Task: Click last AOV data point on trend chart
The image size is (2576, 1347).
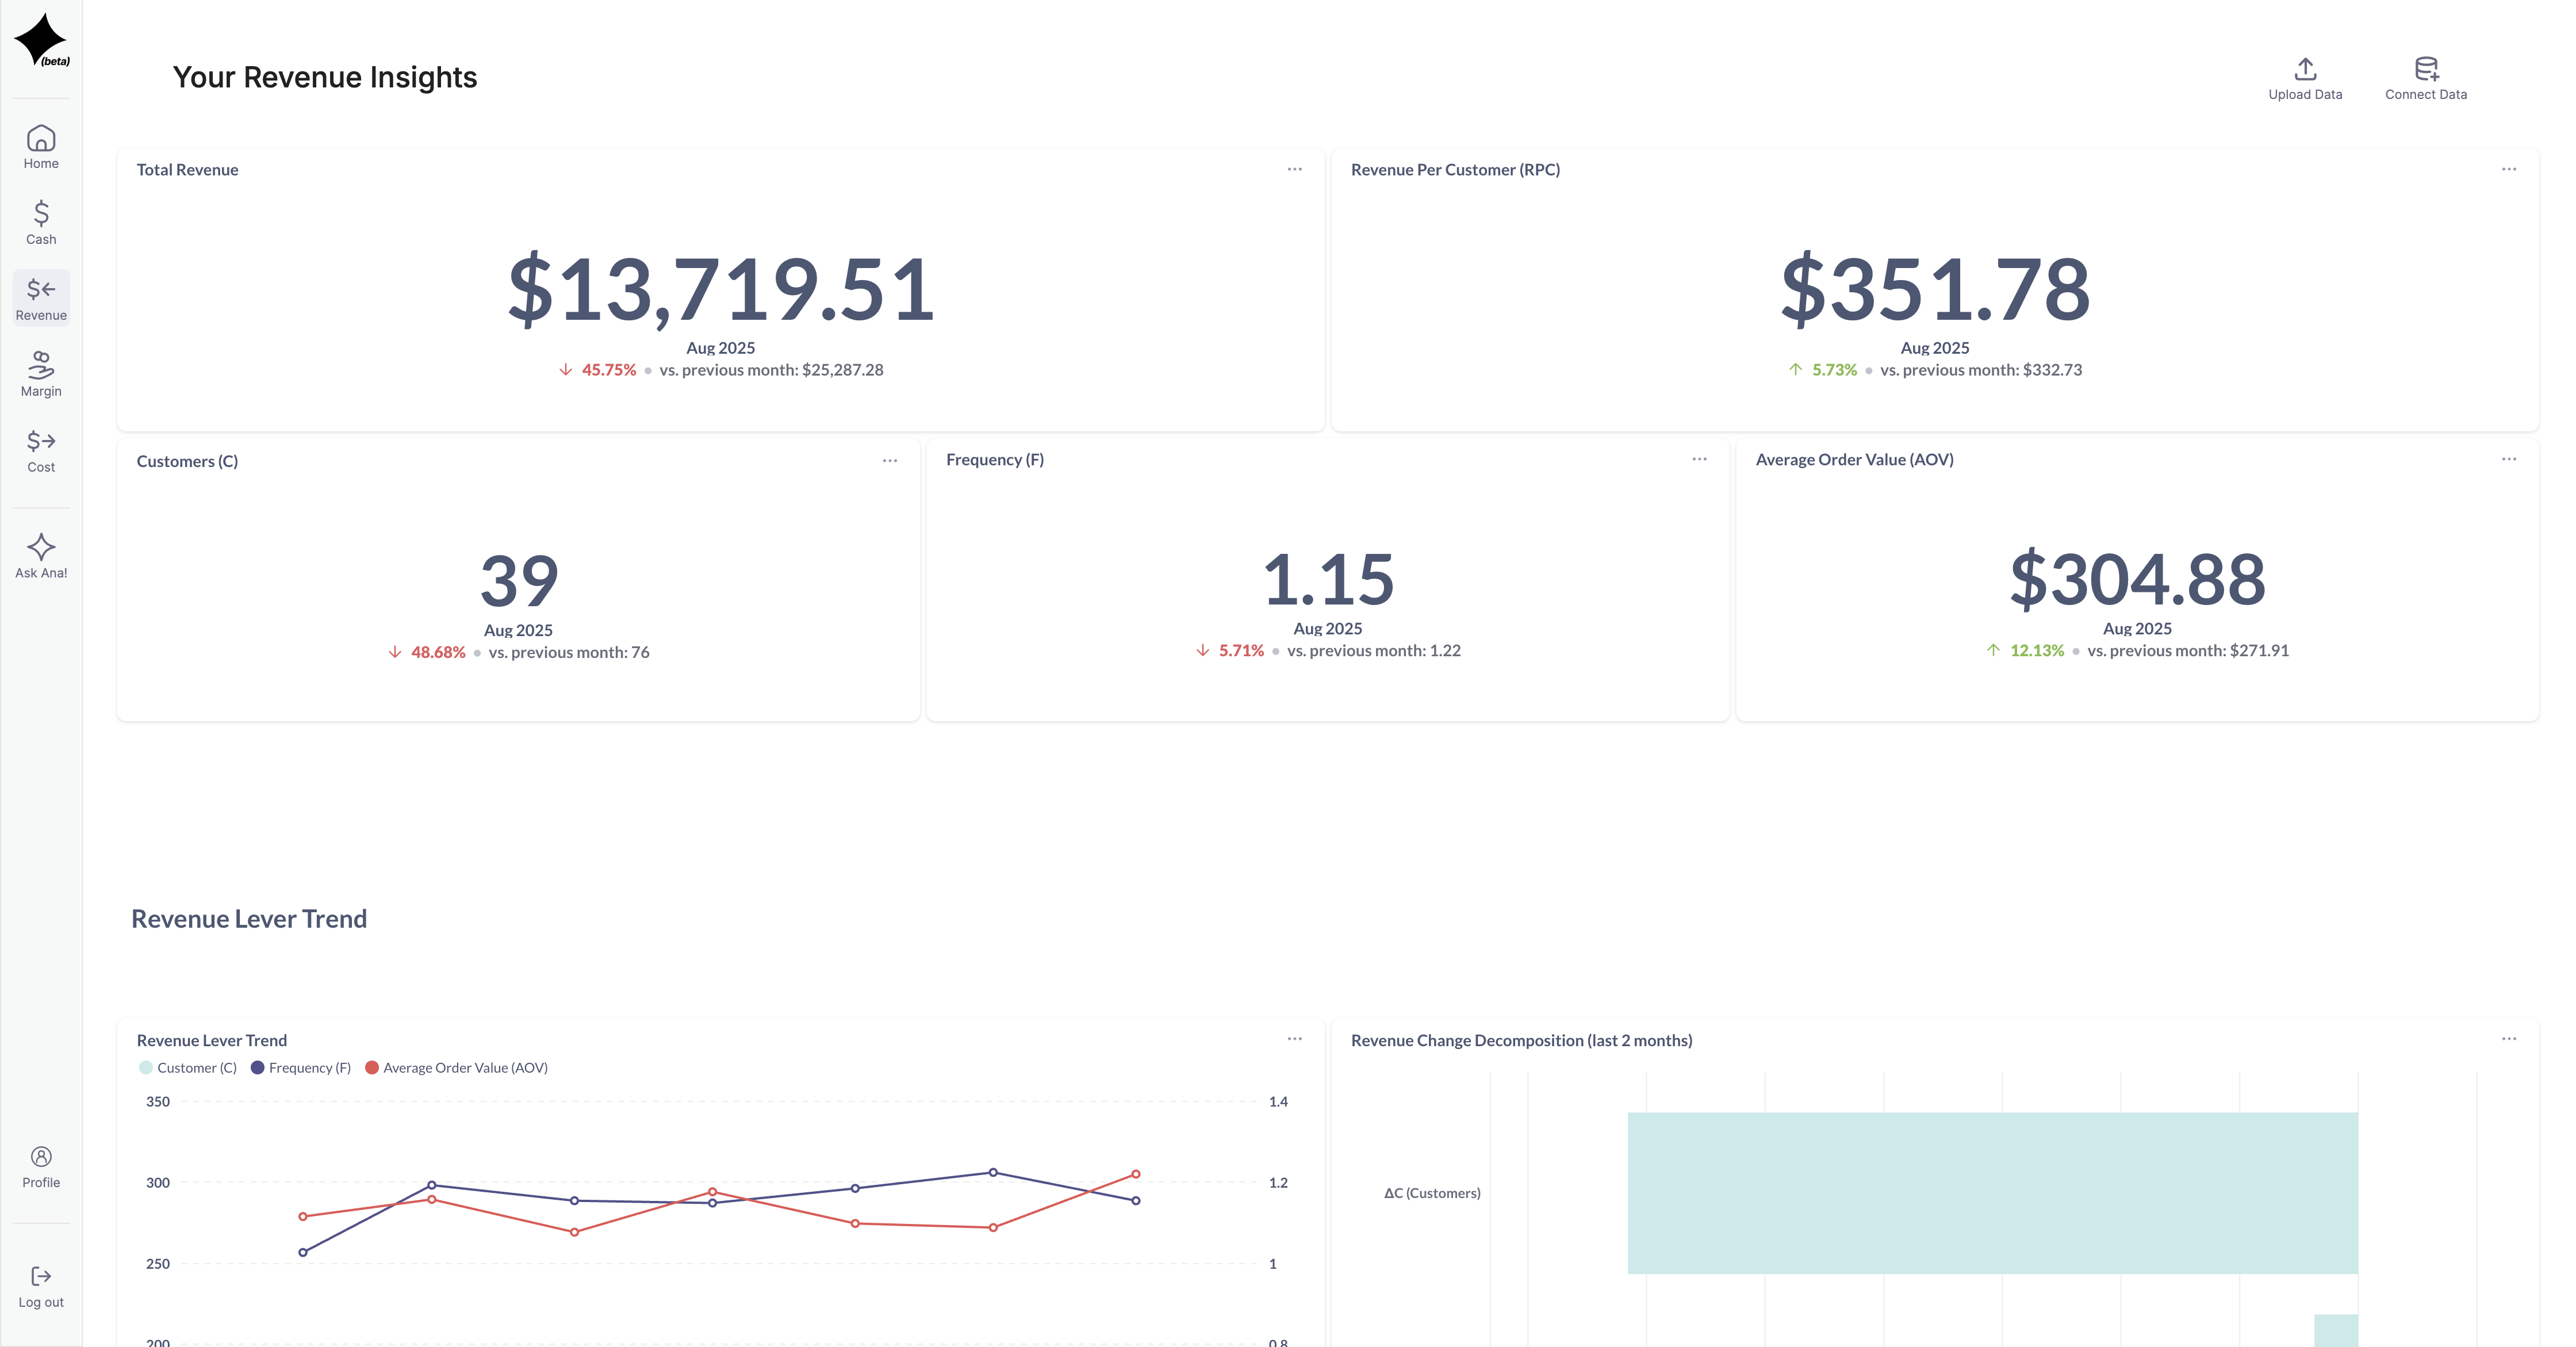Action: 1135,1174
